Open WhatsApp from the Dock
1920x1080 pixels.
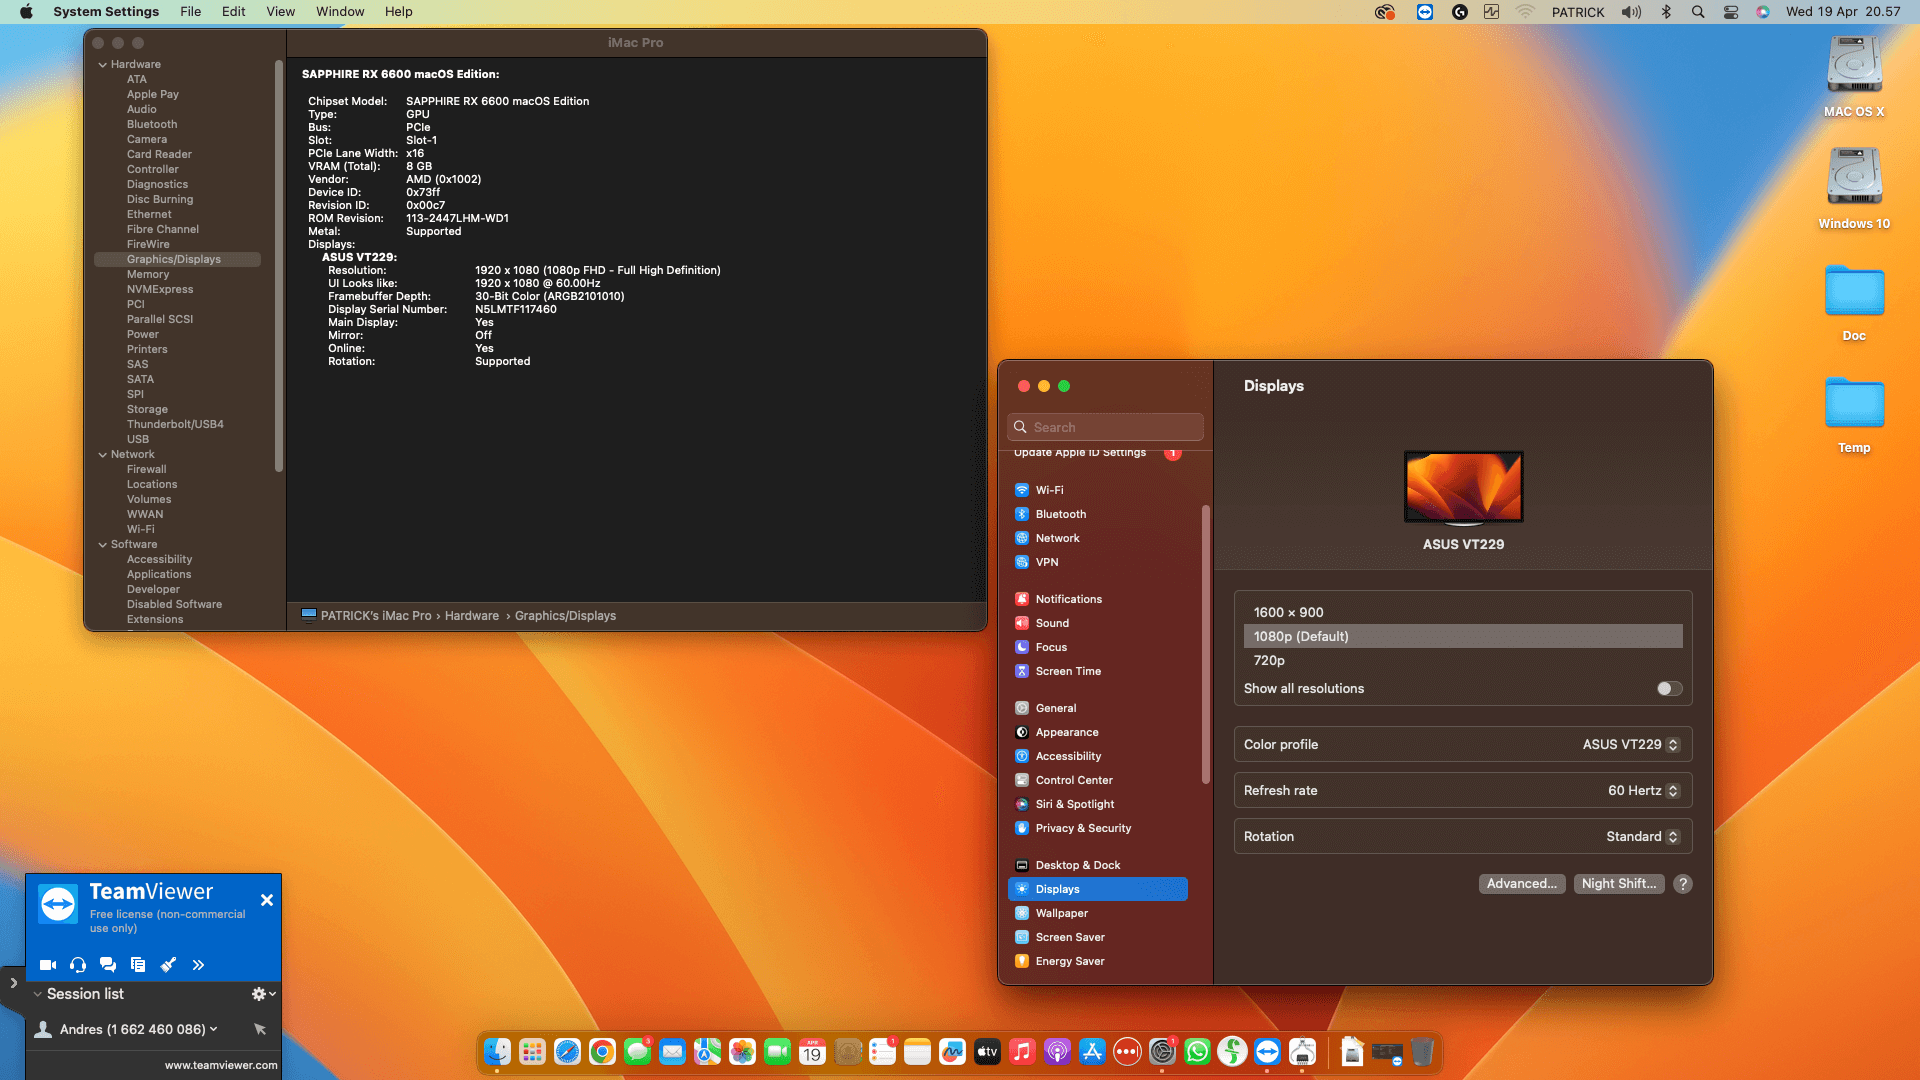[x=1197, y=1052]
